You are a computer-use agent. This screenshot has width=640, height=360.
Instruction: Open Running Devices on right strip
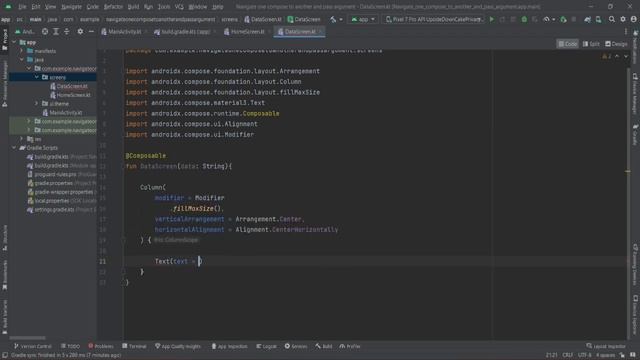[x=635, y=264]
